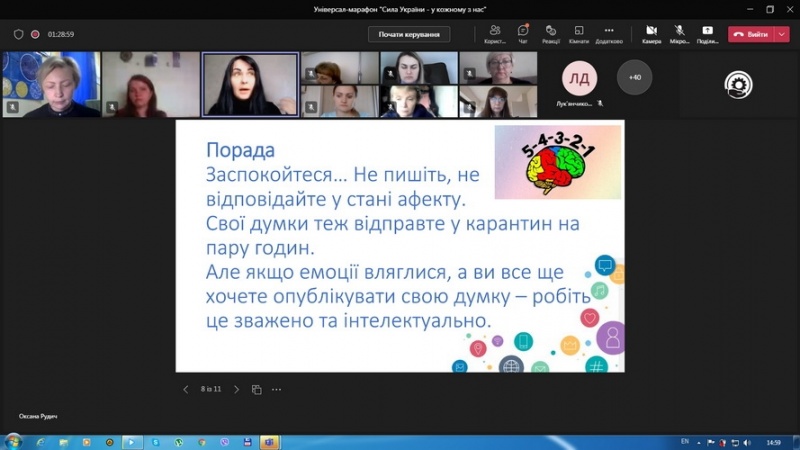
Task: Open the More actions (Додатково) menu
Action: [x=608, y=33]
